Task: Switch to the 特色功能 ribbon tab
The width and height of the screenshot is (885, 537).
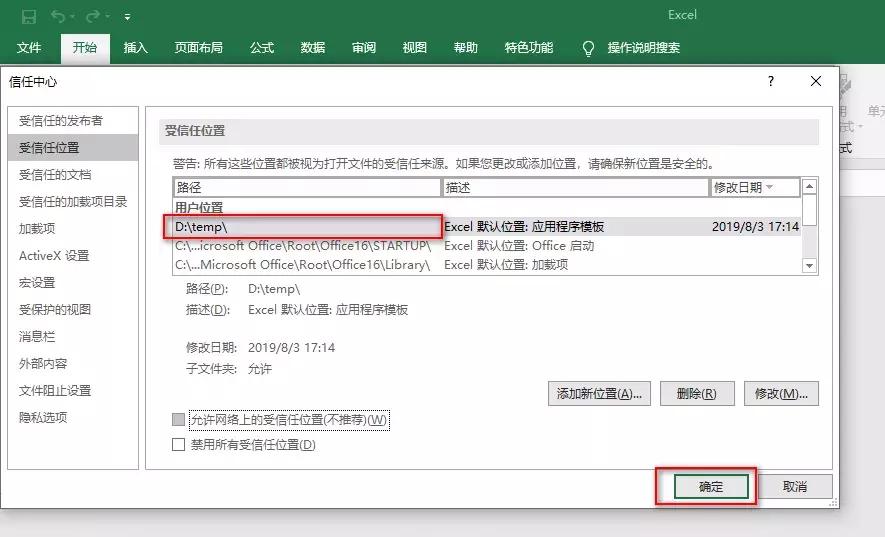Action: [529, 48]
